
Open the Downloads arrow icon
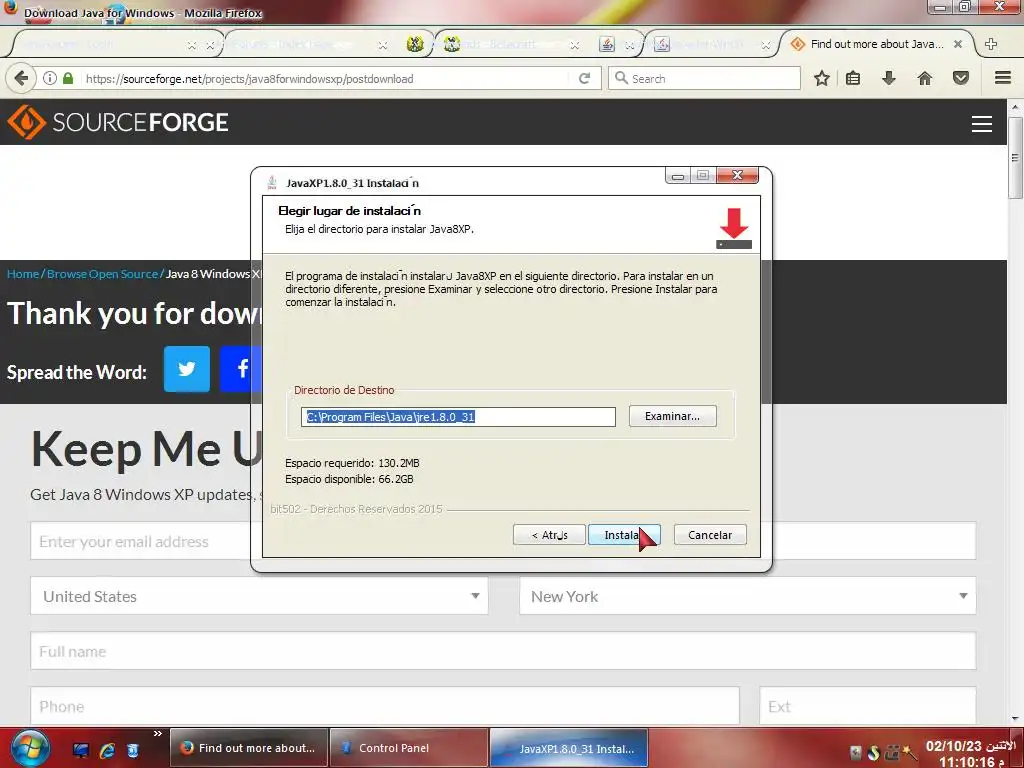tap(889, 78)
